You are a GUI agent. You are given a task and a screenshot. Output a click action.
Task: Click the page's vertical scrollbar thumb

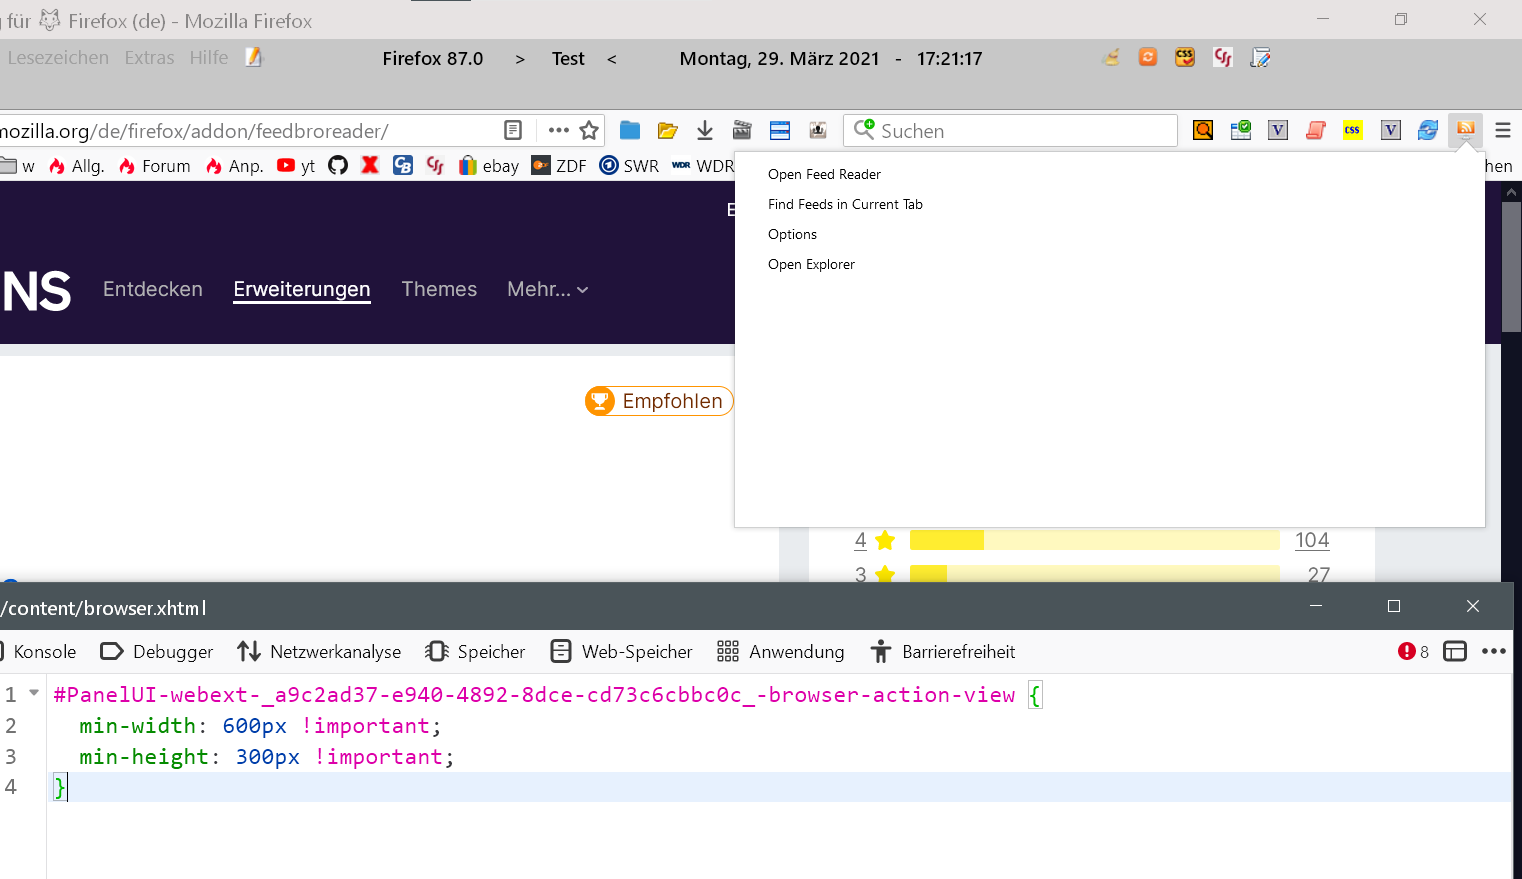[x=1512, y=265]
